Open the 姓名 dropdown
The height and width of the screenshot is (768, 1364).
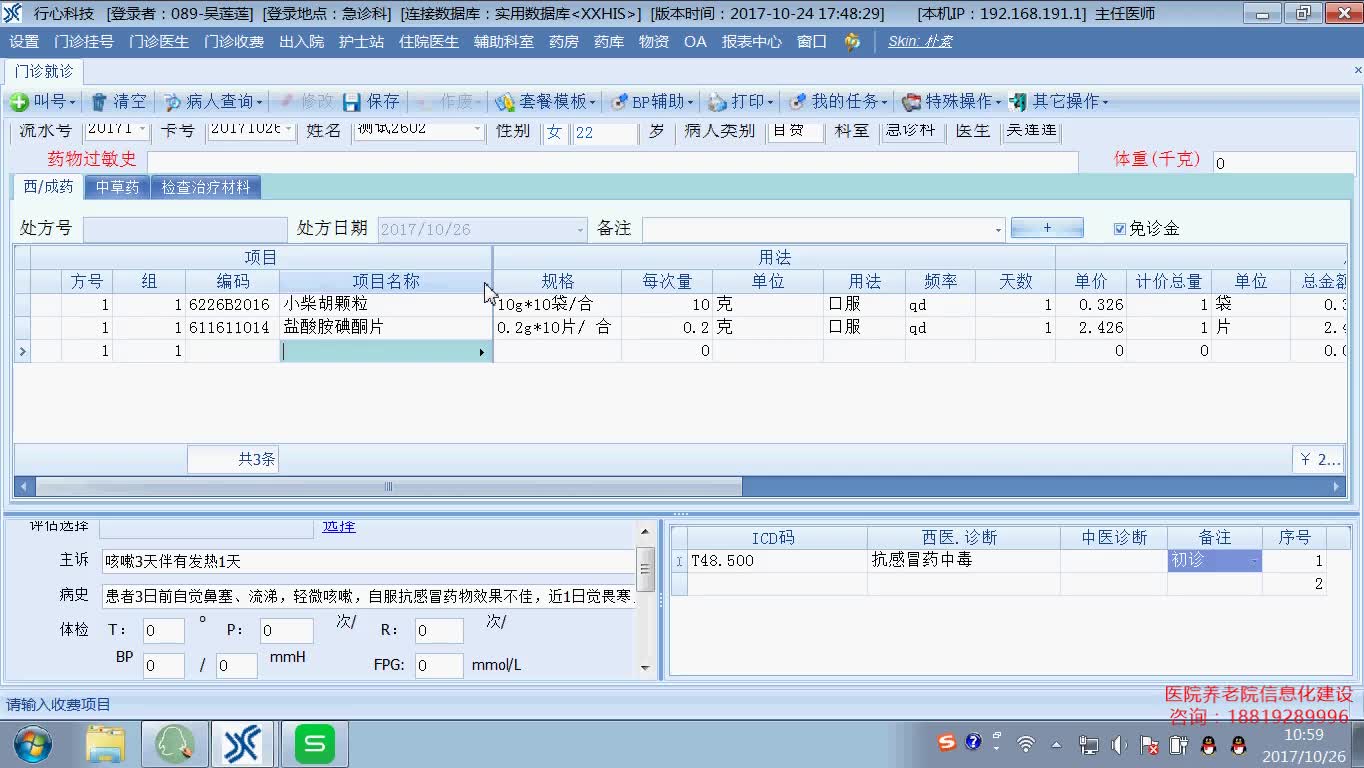tap(477, 129)
